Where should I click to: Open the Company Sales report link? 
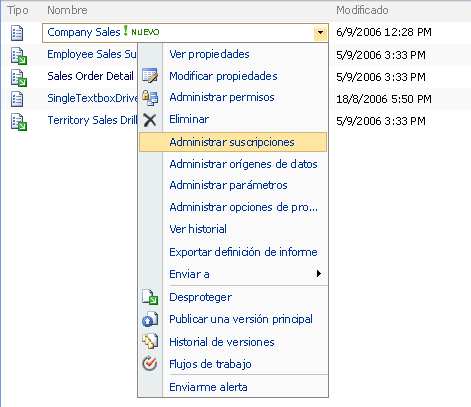point(84,32)
